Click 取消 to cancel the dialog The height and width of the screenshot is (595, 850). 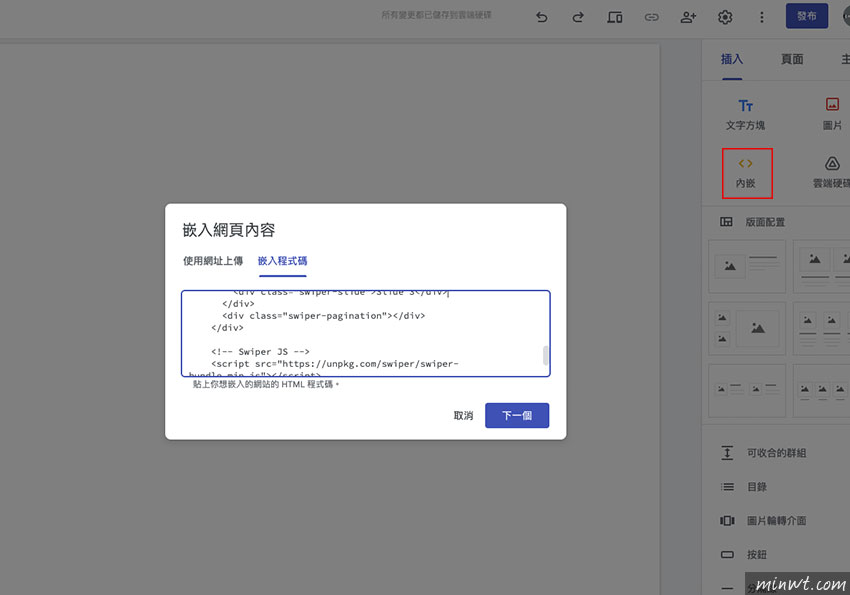[x=463, y=416]
